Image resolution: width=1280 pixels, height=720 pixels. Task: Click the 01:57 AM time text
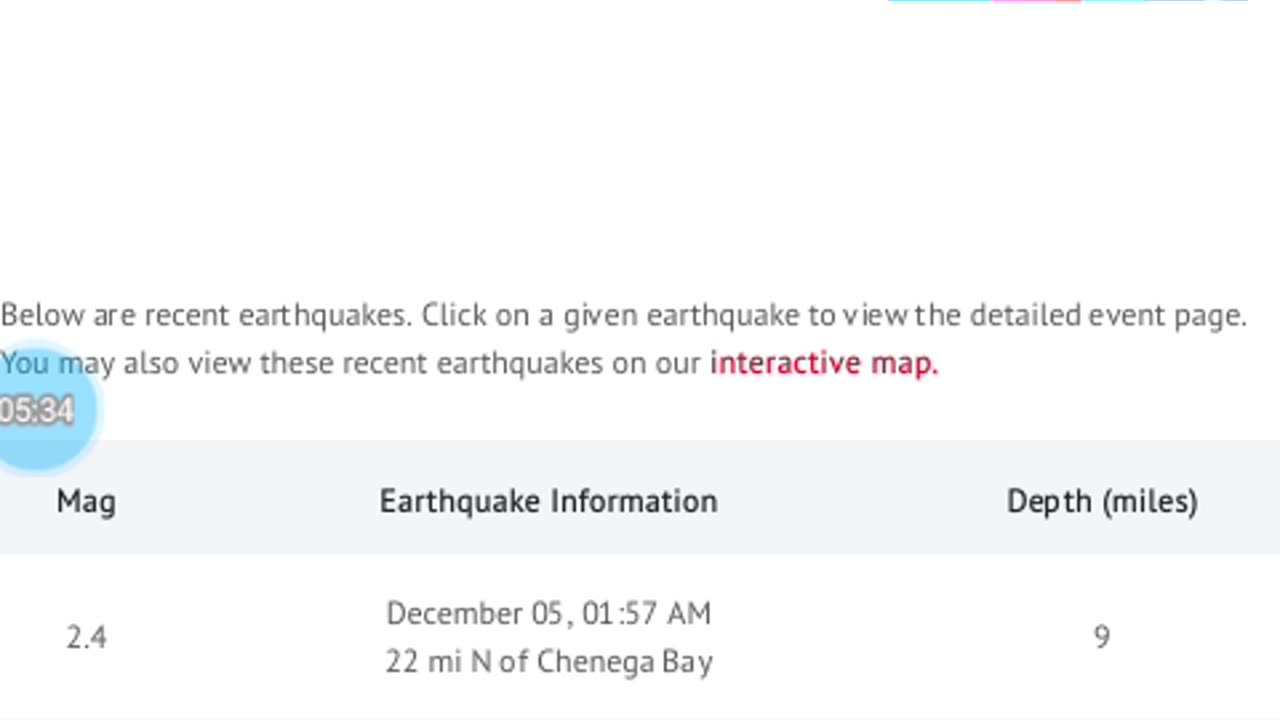coord(646,613)
